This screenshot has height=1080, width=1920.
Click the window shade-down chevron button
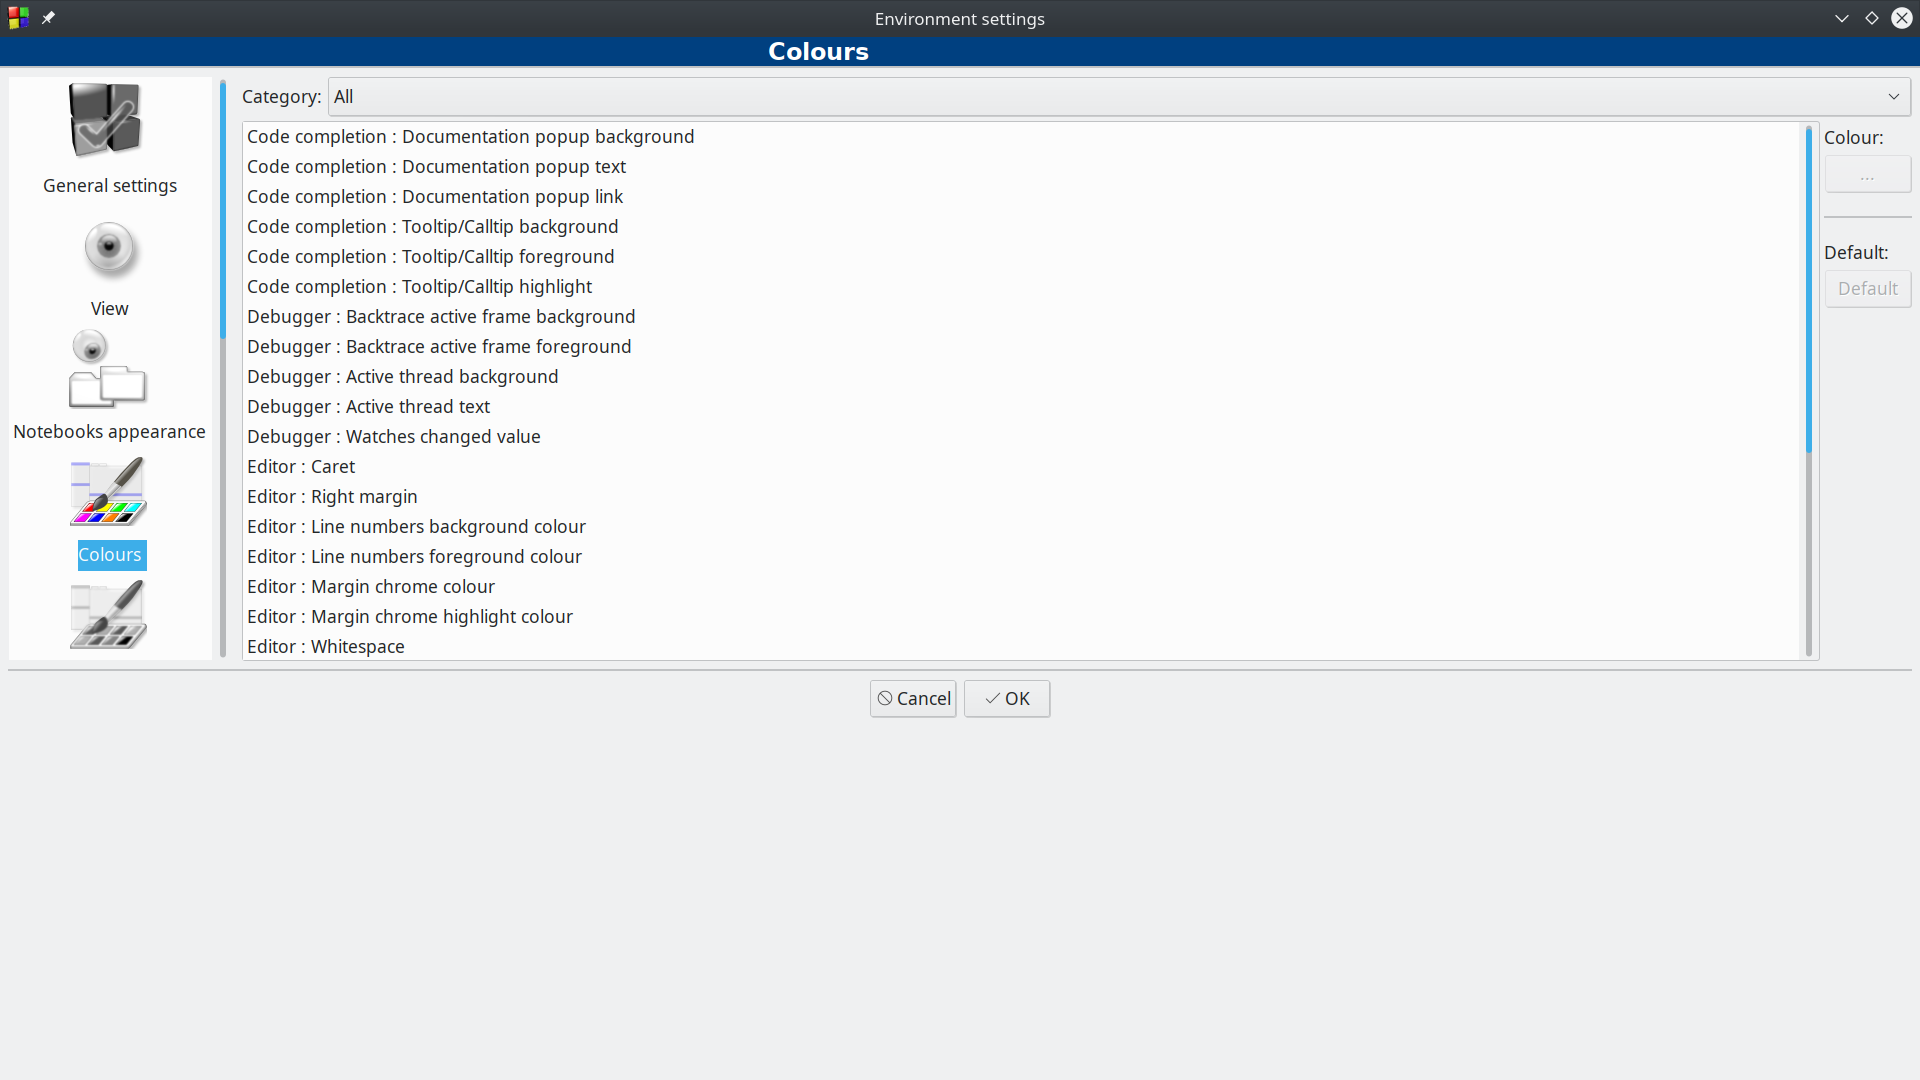pyautogui.click(x=1841, y=18)
